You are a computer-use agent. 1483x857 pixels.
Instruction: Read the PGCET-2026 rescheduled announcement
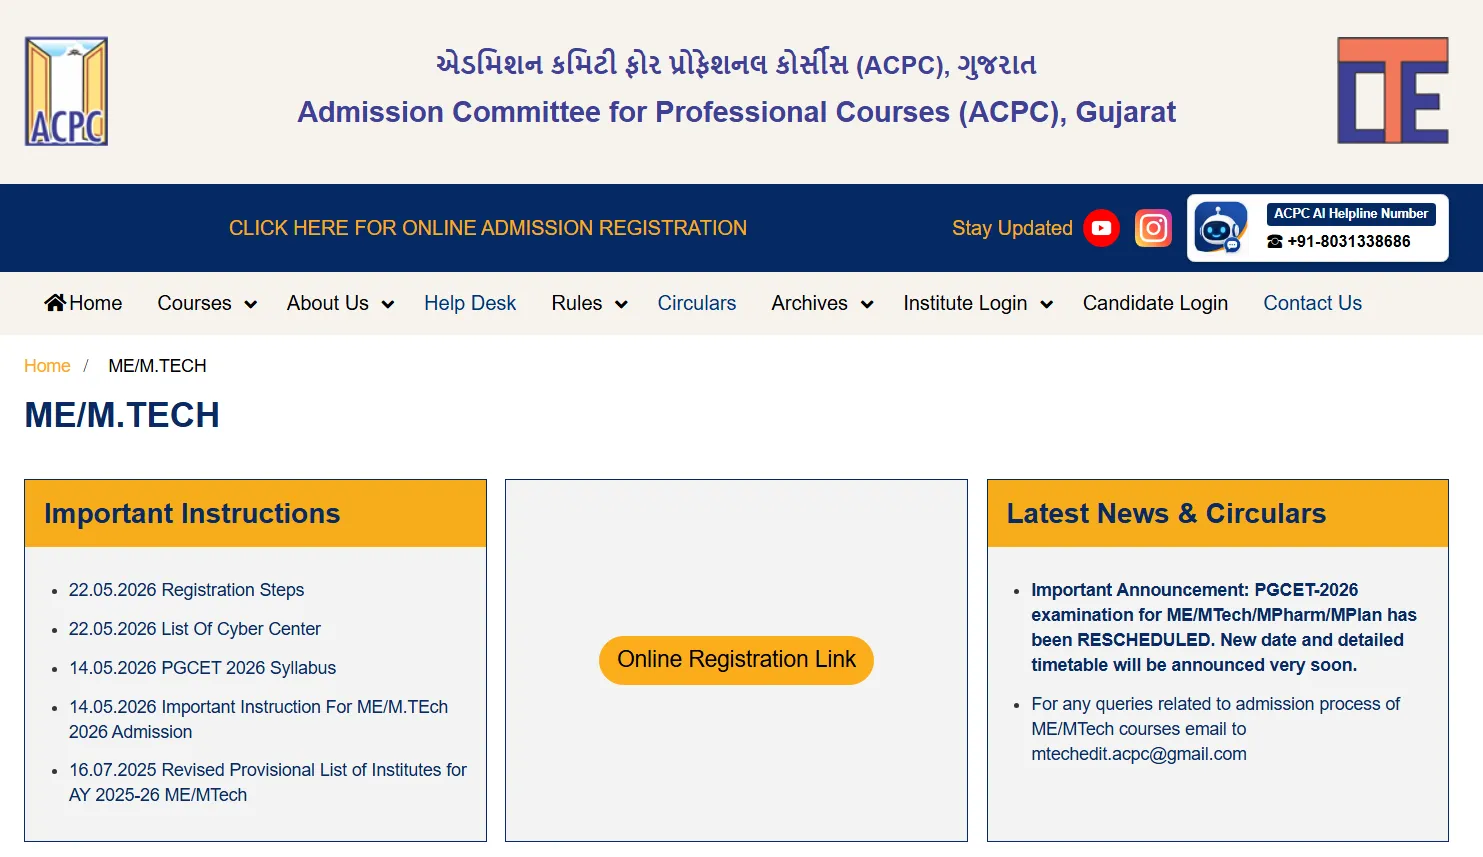click(x=1224, y=627)
